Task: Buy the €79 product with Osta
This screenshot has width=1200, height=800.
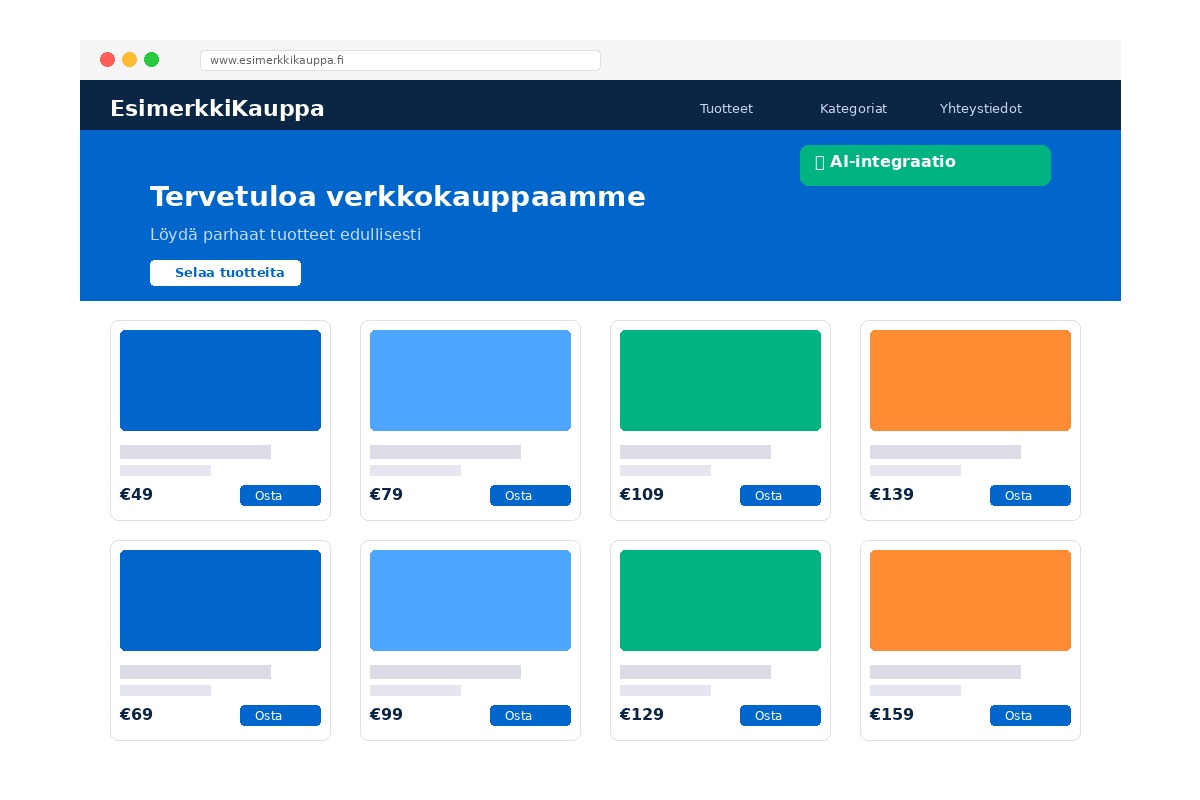Action: (x=530, y=495)
